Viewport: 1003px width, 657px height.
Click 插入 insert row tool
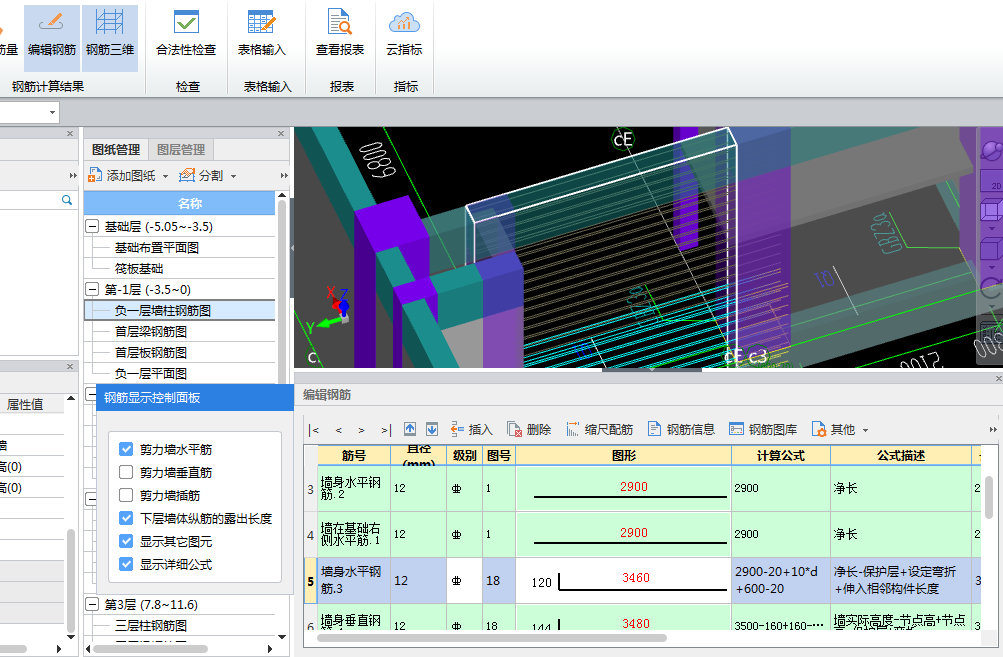[x=471, y=429]
